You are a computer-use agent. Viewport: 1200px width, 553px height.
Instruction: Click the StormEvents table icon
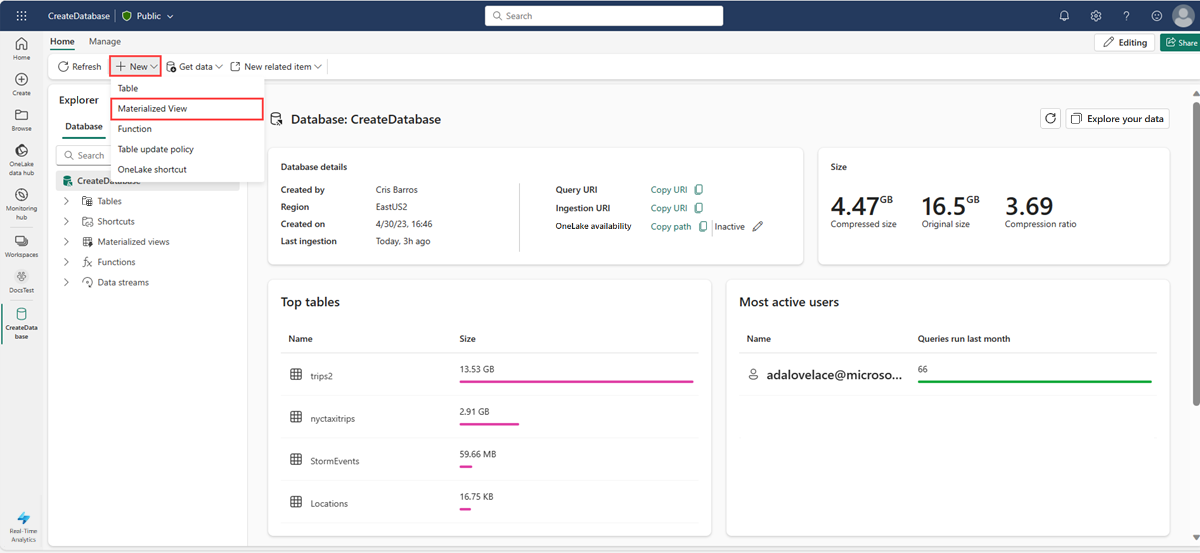click(x=296, y=460)
